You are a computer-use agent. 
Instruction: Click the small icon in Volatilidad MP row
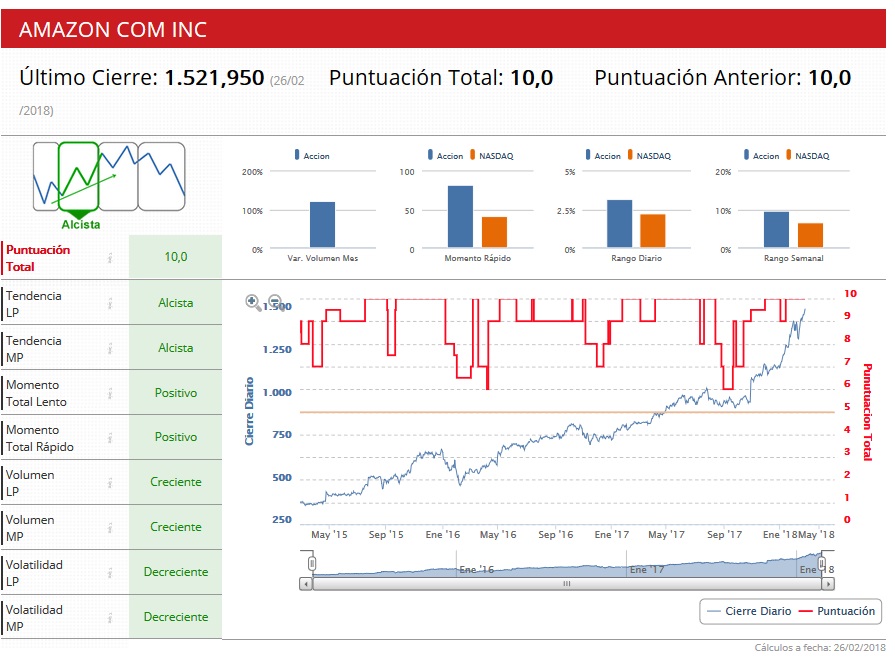pyautogui.click(x=110, y=618)
